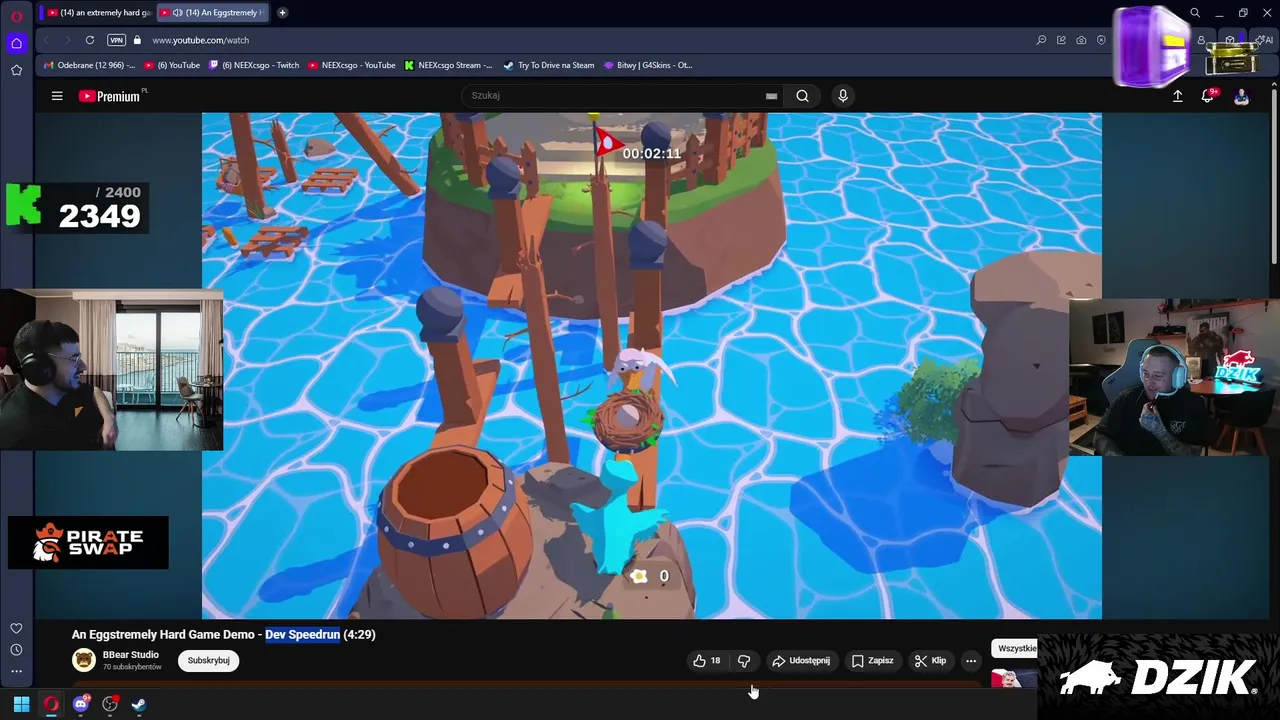The image size is (1280, 720).
Task: Mute the tab audio speaker icon
Action: [x=178, y=12]
